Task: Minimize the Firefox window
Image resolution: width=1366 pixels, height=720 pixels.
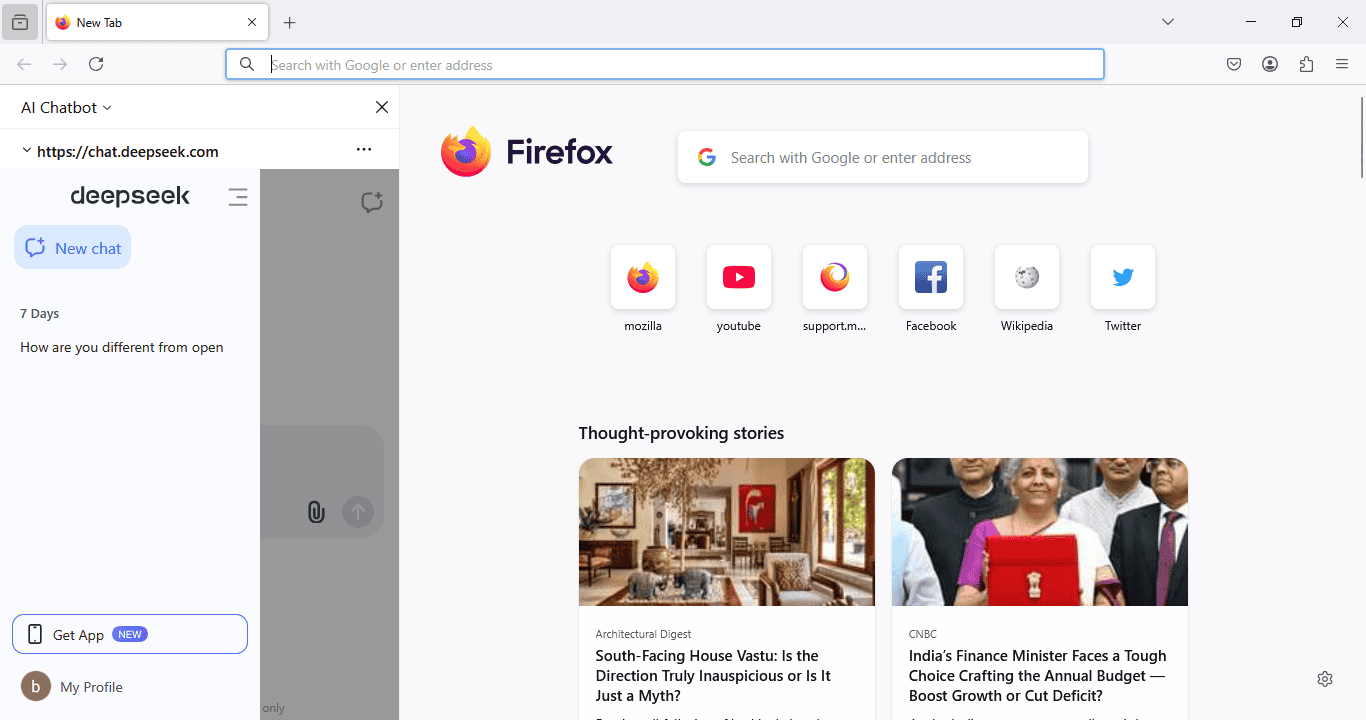Action: pos(1251,22)
